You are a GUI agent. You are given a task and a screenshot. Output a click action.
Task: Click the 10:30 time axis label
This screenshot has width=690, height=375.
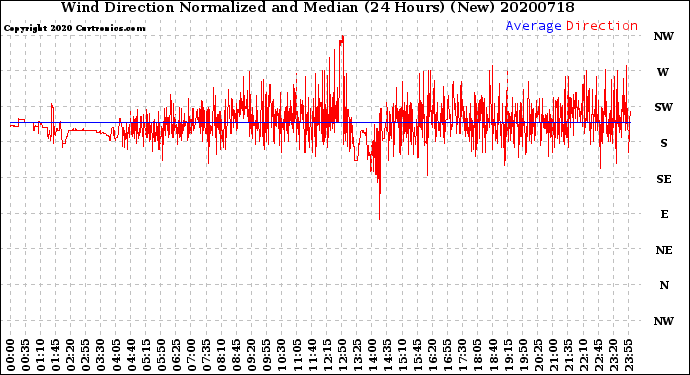click(x=282, y=355)
